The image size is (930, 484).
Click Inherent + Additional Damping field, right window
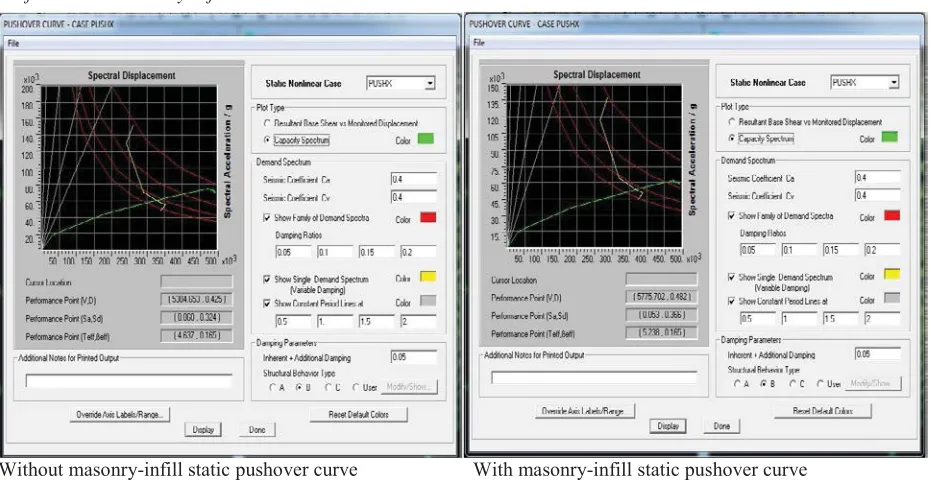point(878,354)
